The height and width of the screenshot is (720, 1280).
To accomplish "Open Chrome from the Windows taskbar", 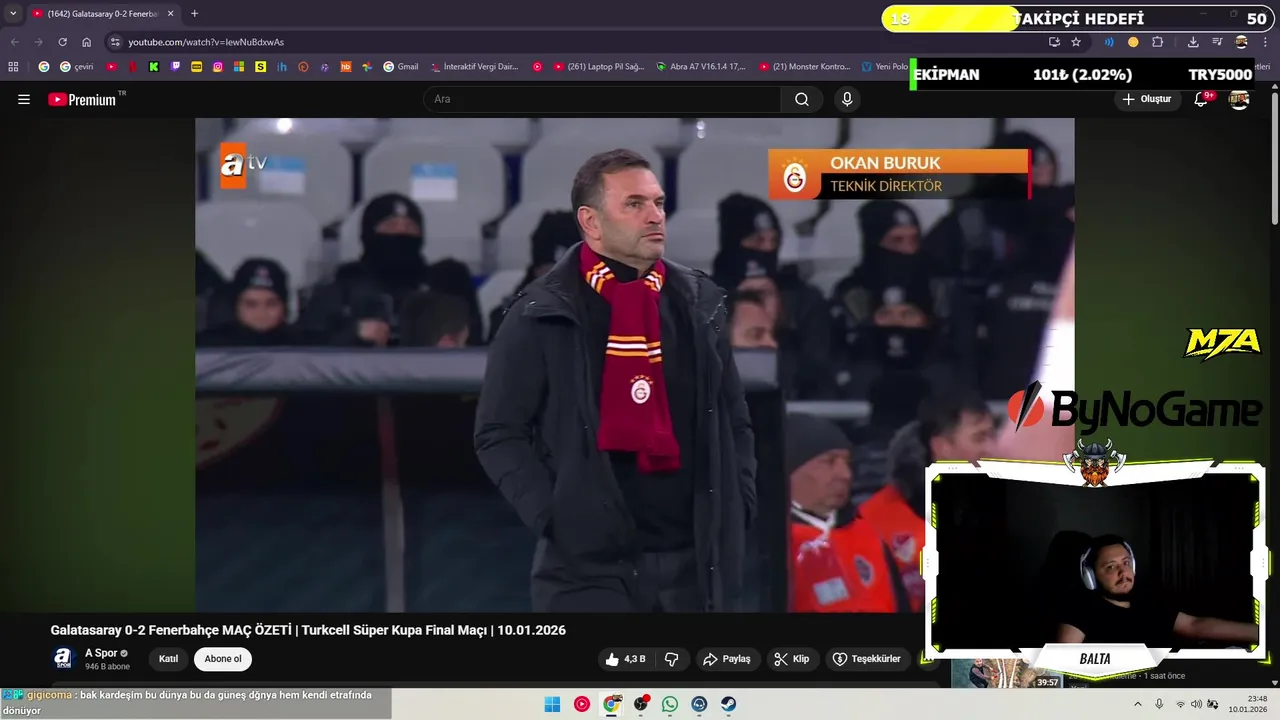I will [611, 704].
